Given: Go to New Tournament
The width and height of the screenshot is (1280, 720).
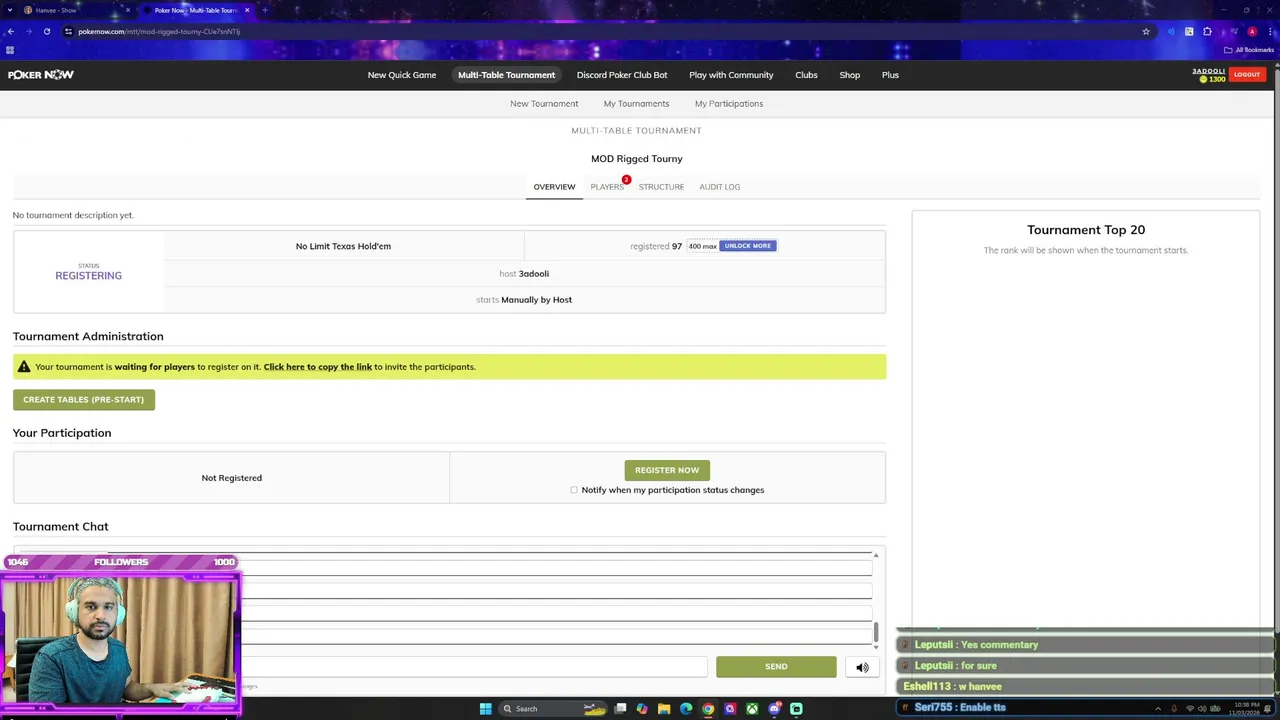Looking at the screenshot, I should point(544,104).
